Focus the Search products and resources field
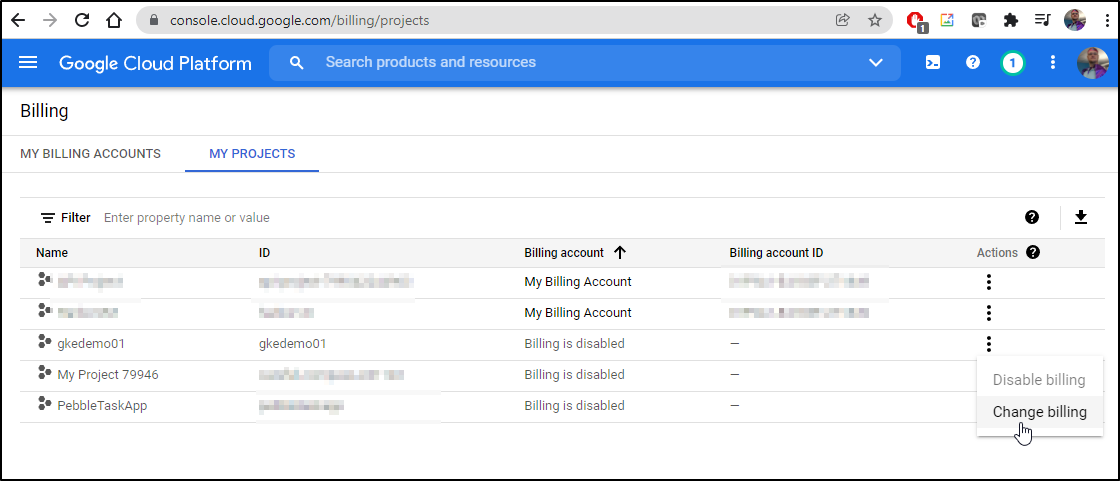1120x481 pixels. click(584, 62)
